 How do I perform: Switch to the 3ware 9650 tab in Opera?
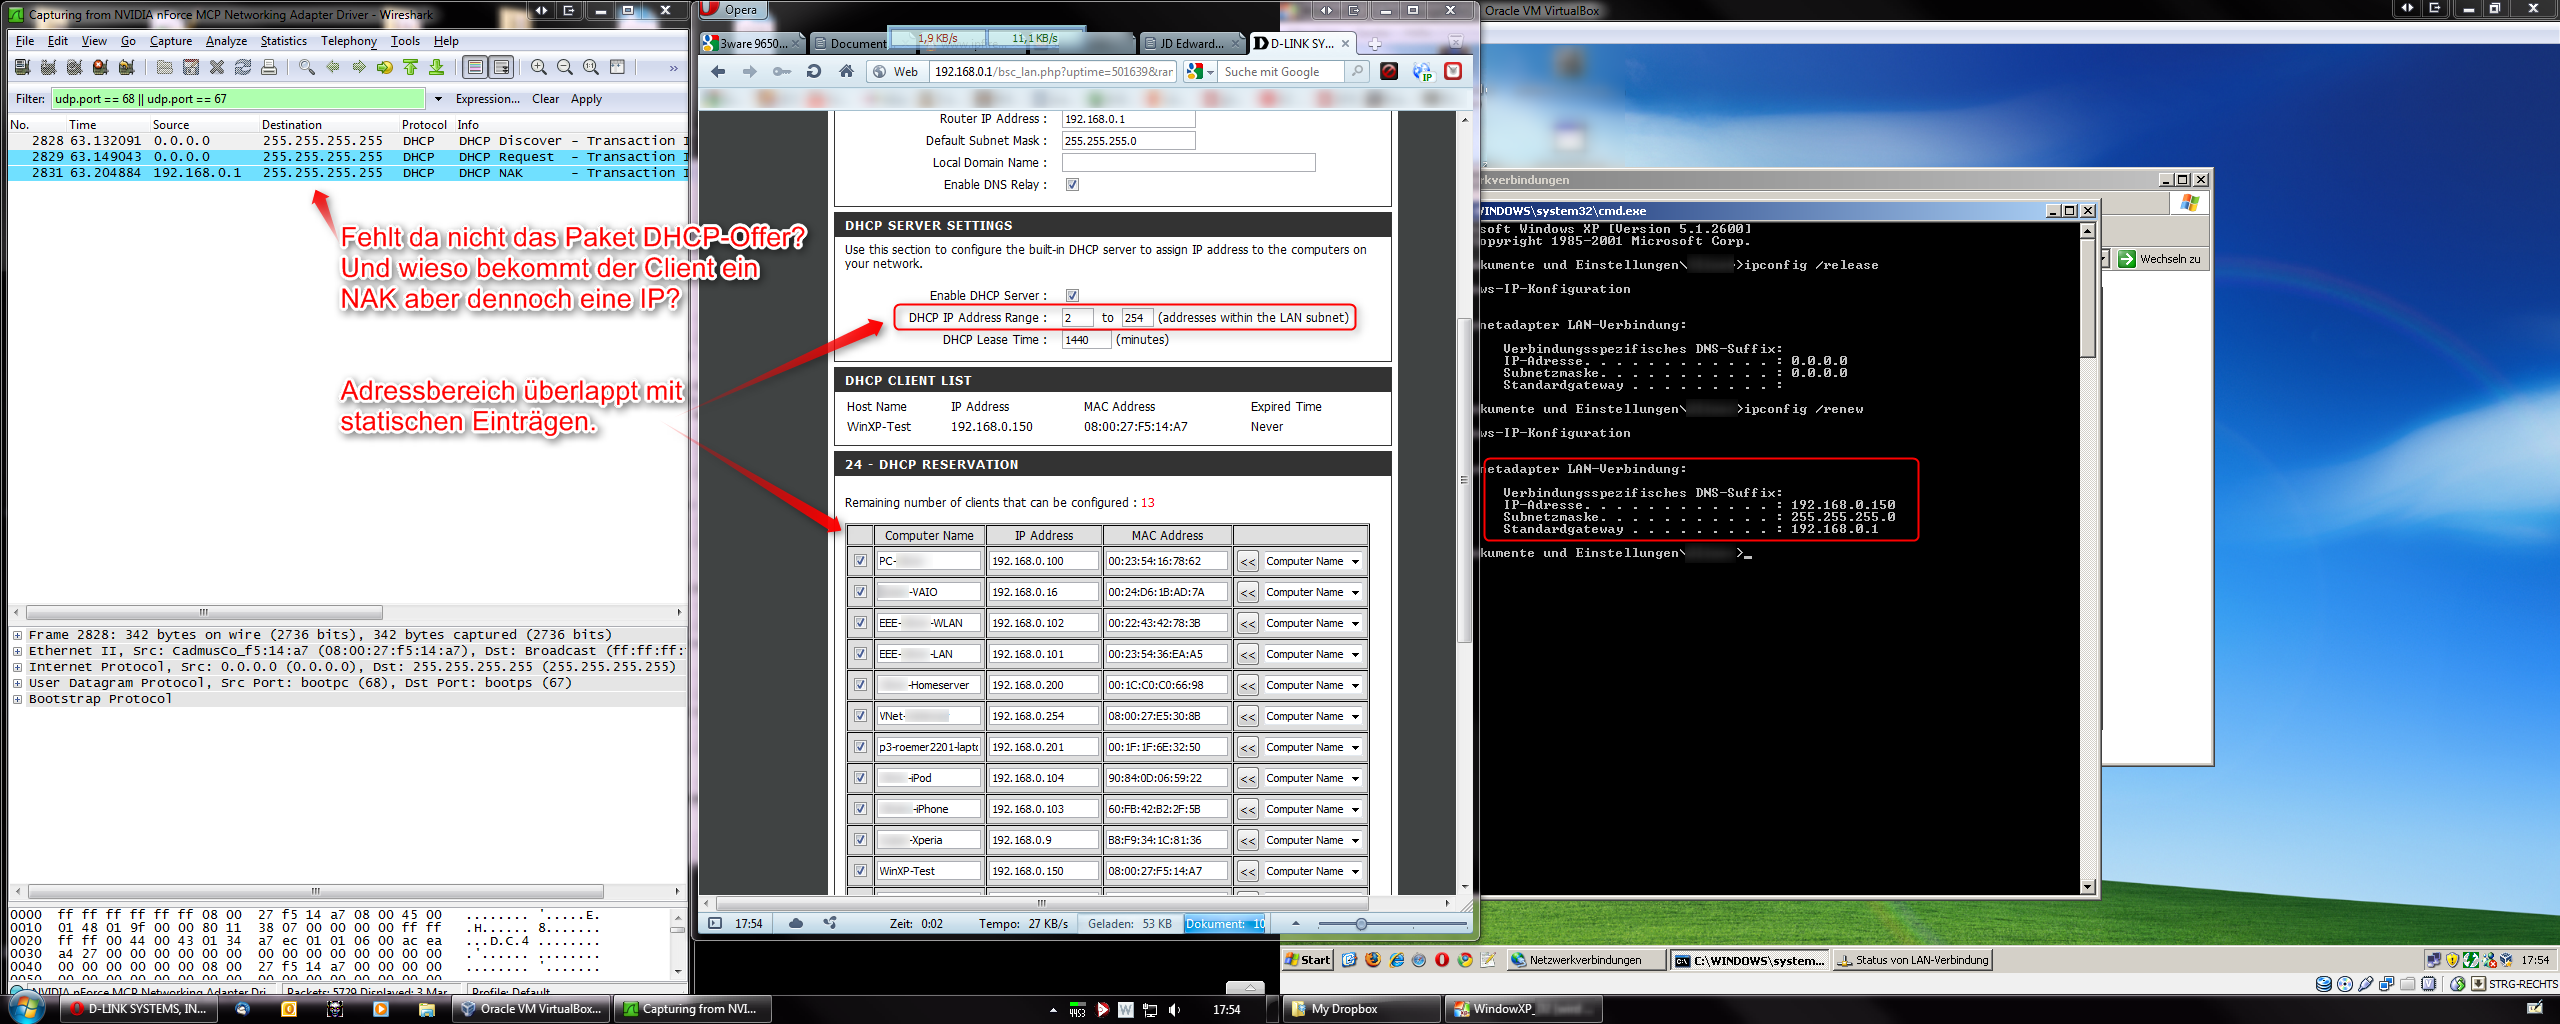[752, 44]
